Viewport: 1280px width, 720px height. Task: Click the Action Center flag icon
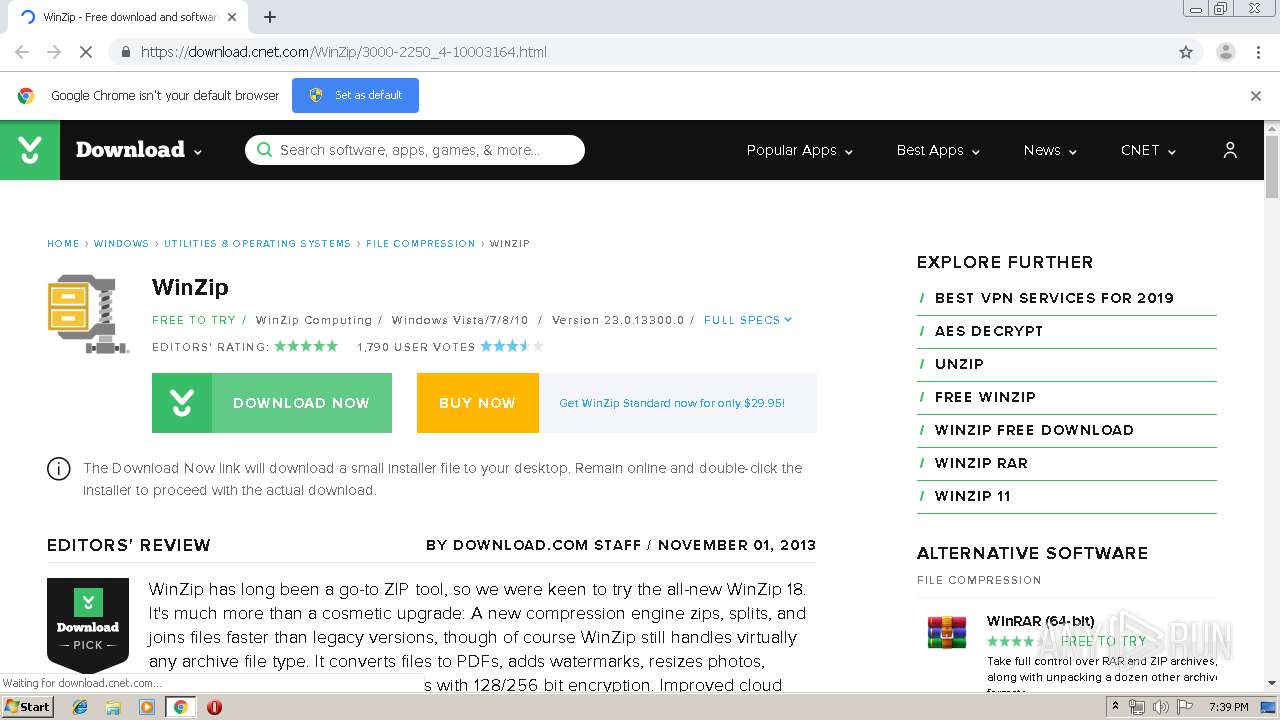click(x=1185, y=707)
